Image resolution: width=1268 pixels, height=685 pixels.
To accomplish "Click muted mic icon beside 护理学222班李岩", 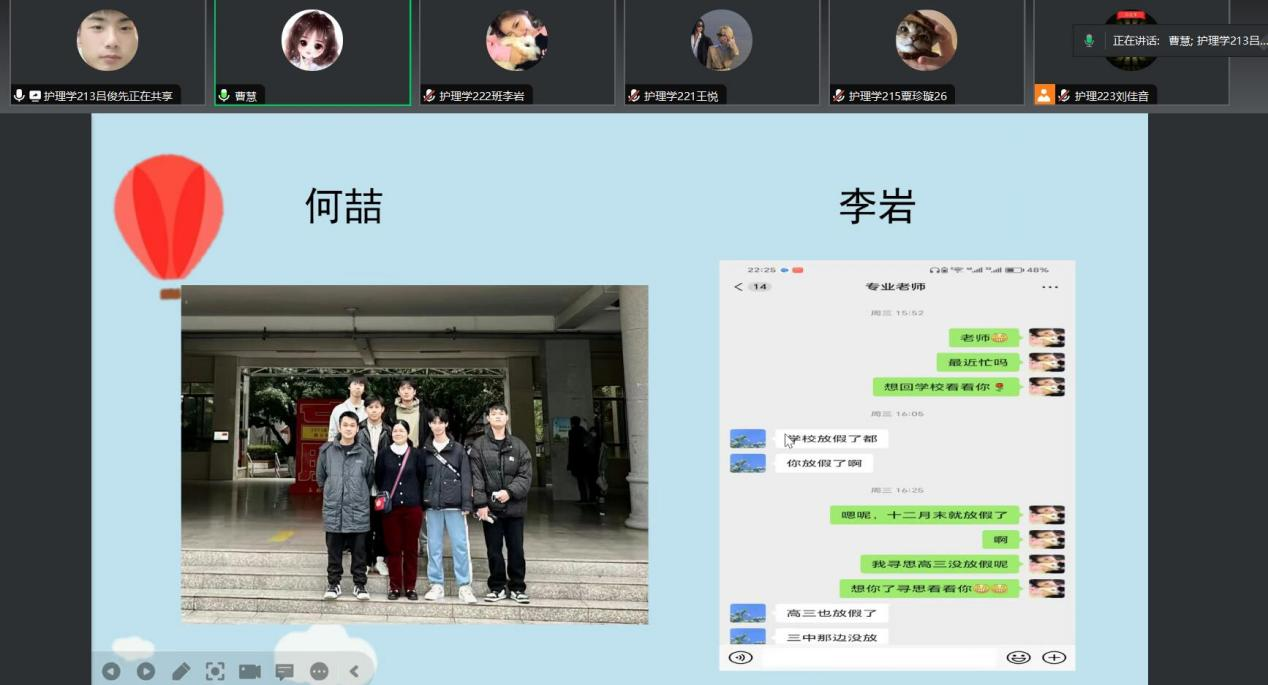I will [429, 96].
